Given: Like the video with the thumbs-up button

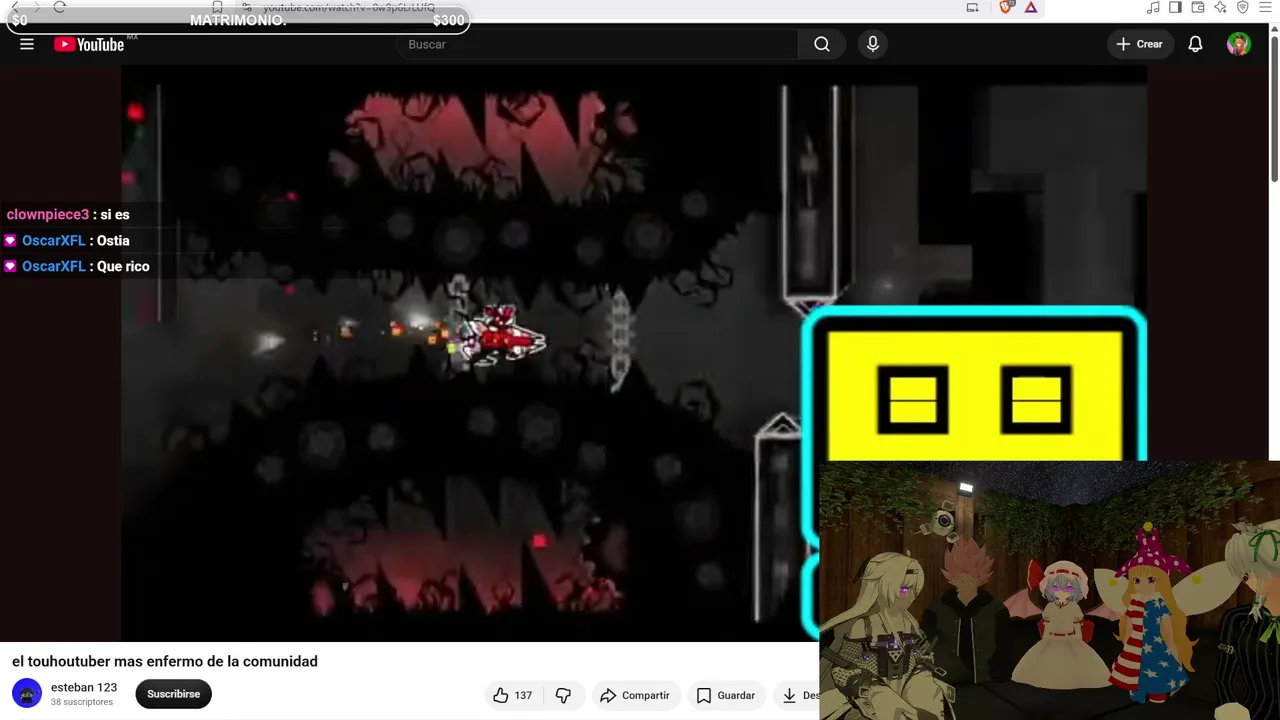Looking at the screenshot, I should [512, 695].
